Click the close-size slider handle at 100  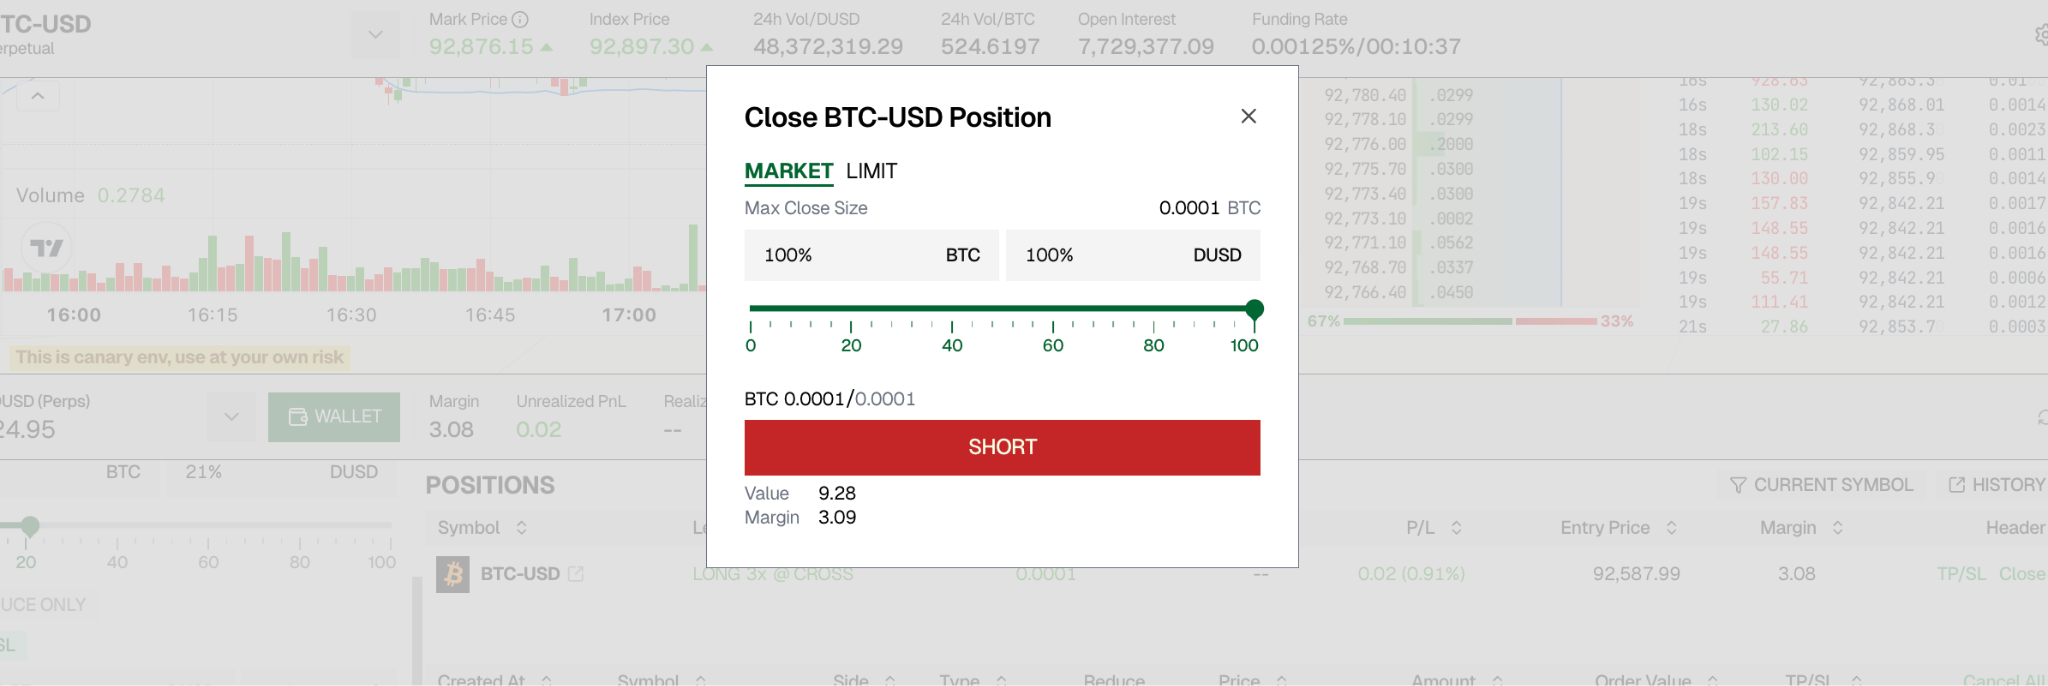[x=1254, y=309]
